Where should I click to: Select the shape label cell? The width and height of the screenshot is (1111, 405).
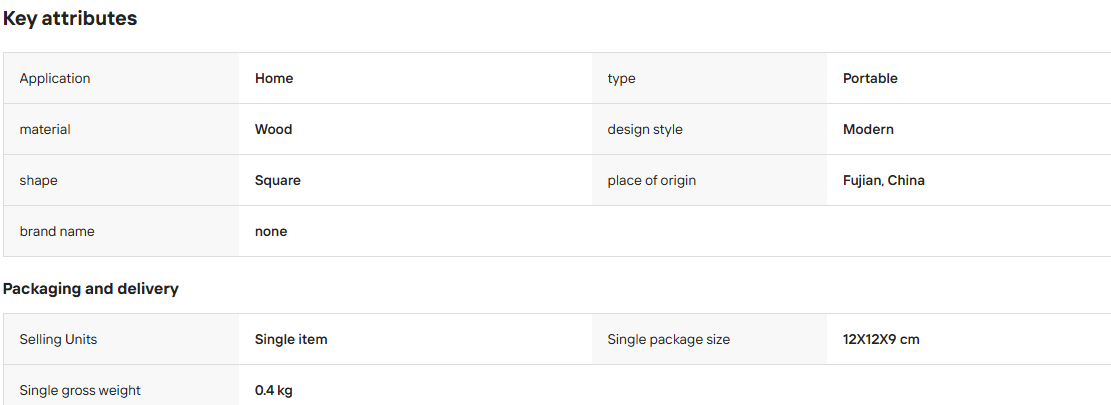click(121, 181)
